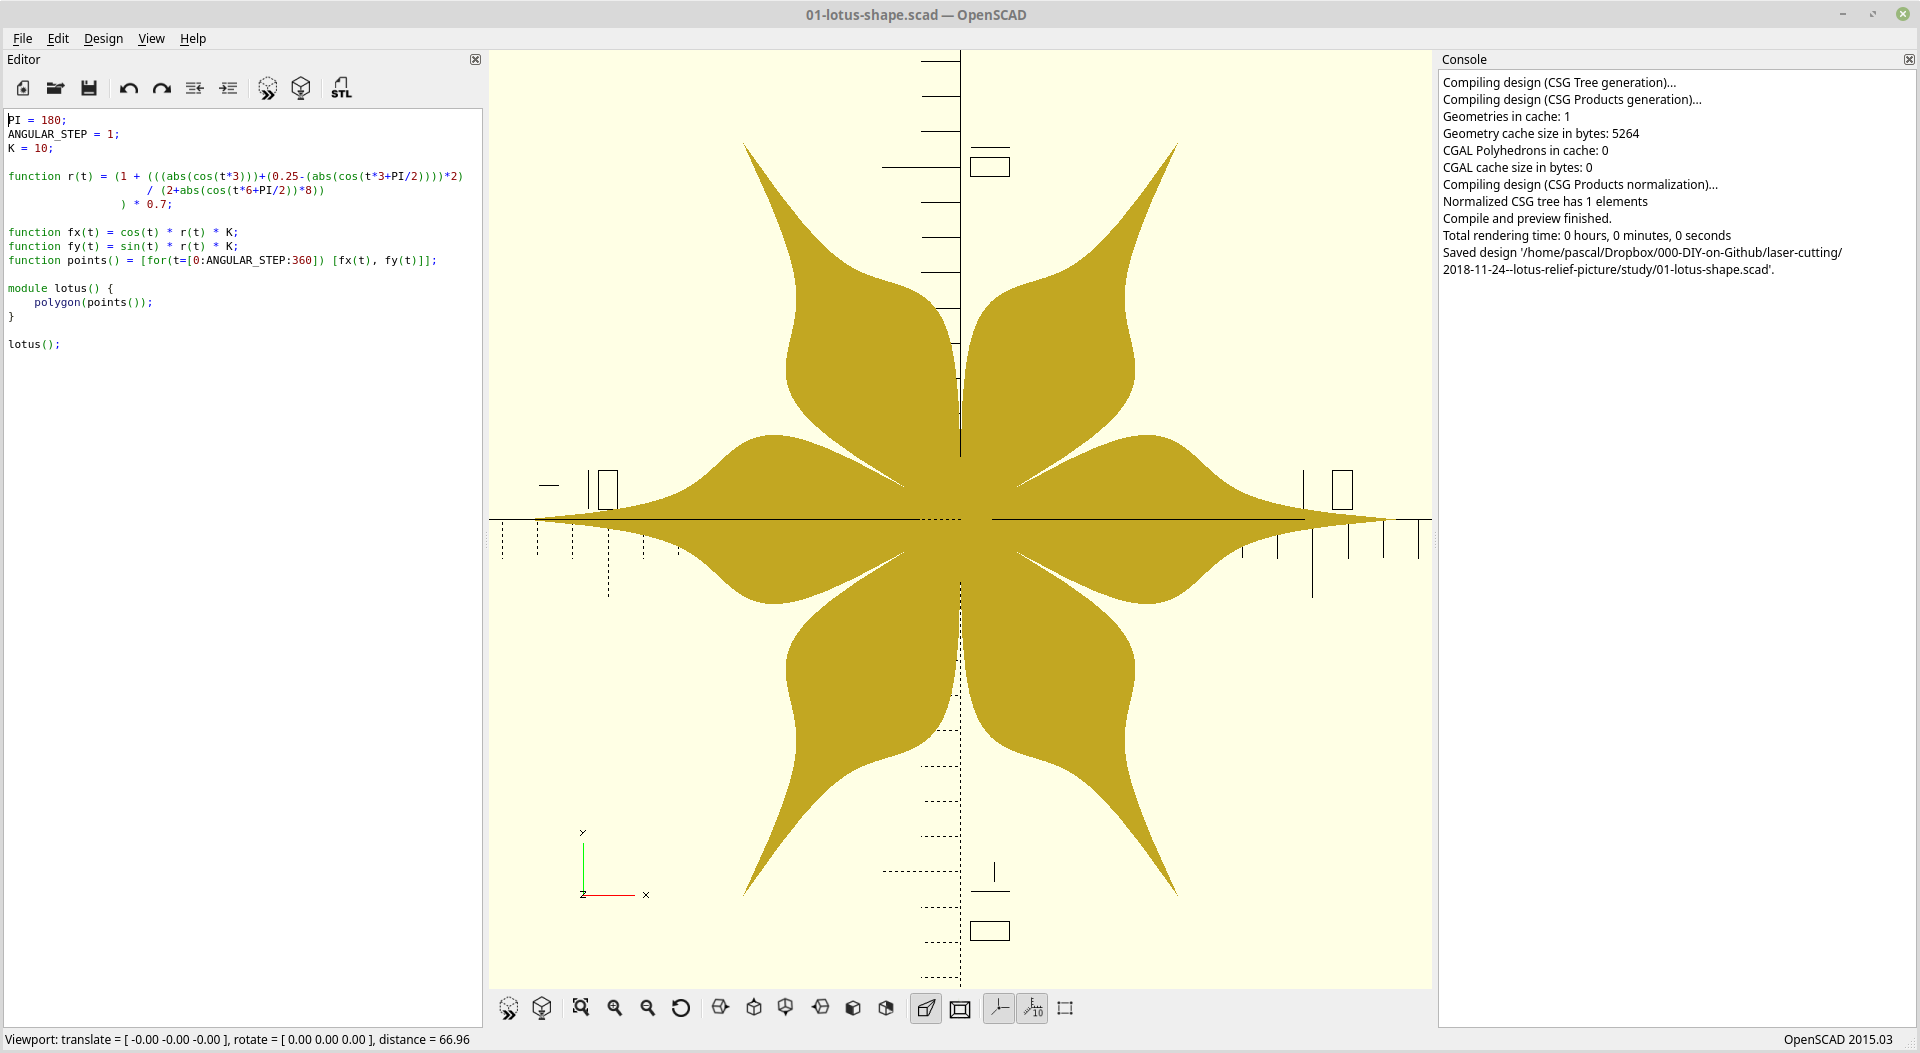The image size is (1920, 1053).
Task: Open the Help menu
Action: (x=192, y=39)
